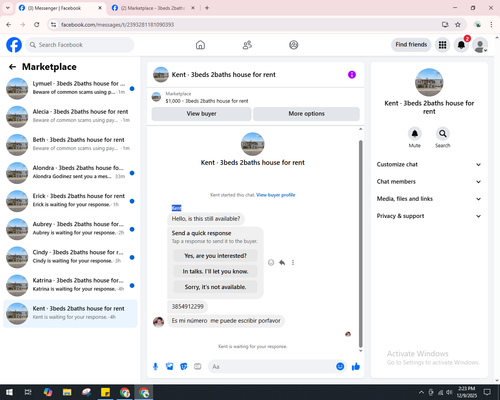The width and height of the screenshot is (500, 400).
Task: Reload the browser page
Action: click(37, 25)
